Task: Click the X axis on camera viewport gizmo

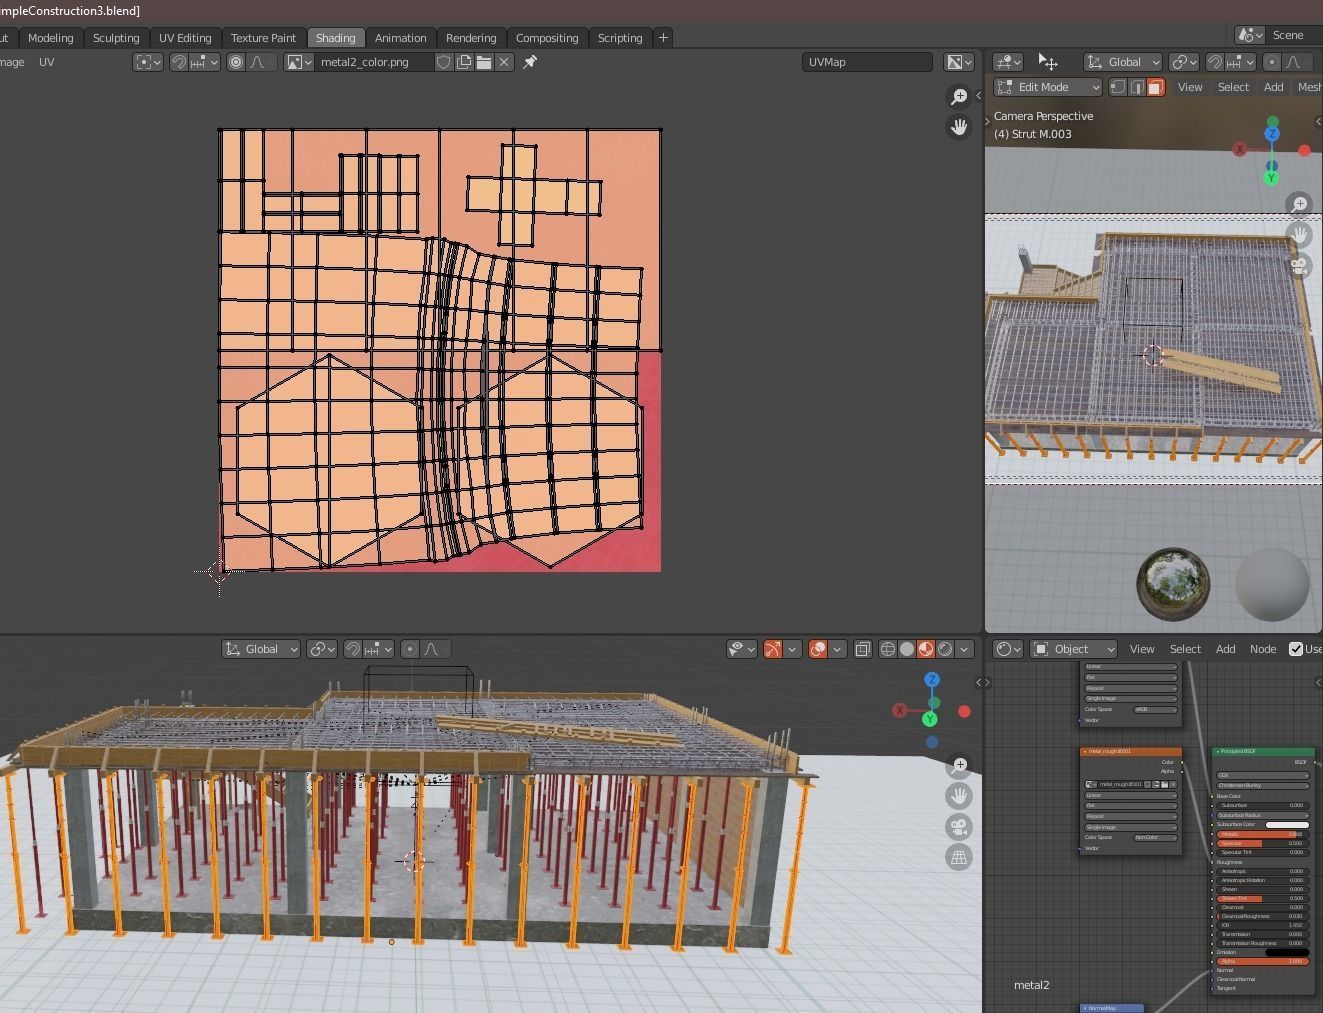Action: 1240,149
